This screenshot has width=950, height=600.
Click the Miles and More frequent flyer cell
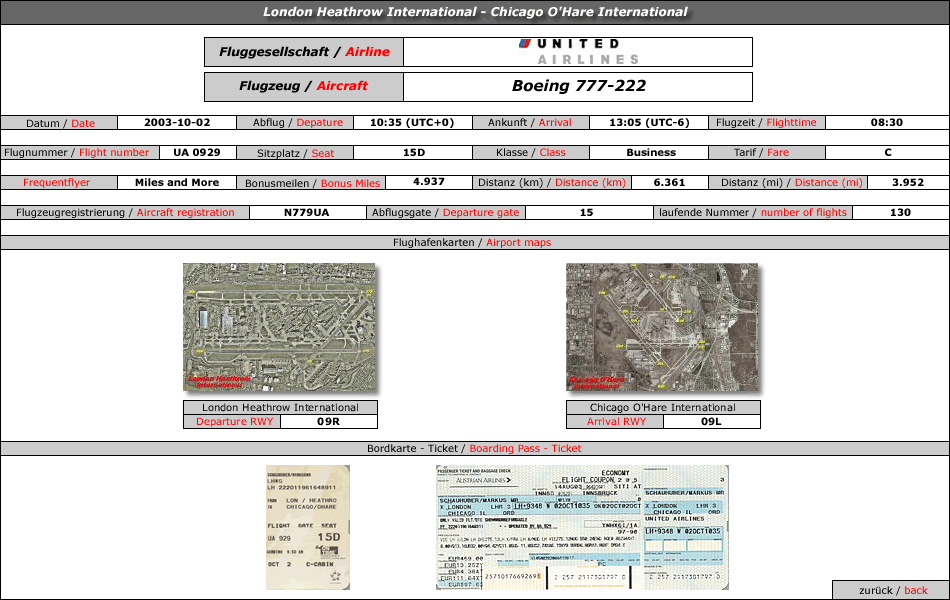tap(177, 183)
